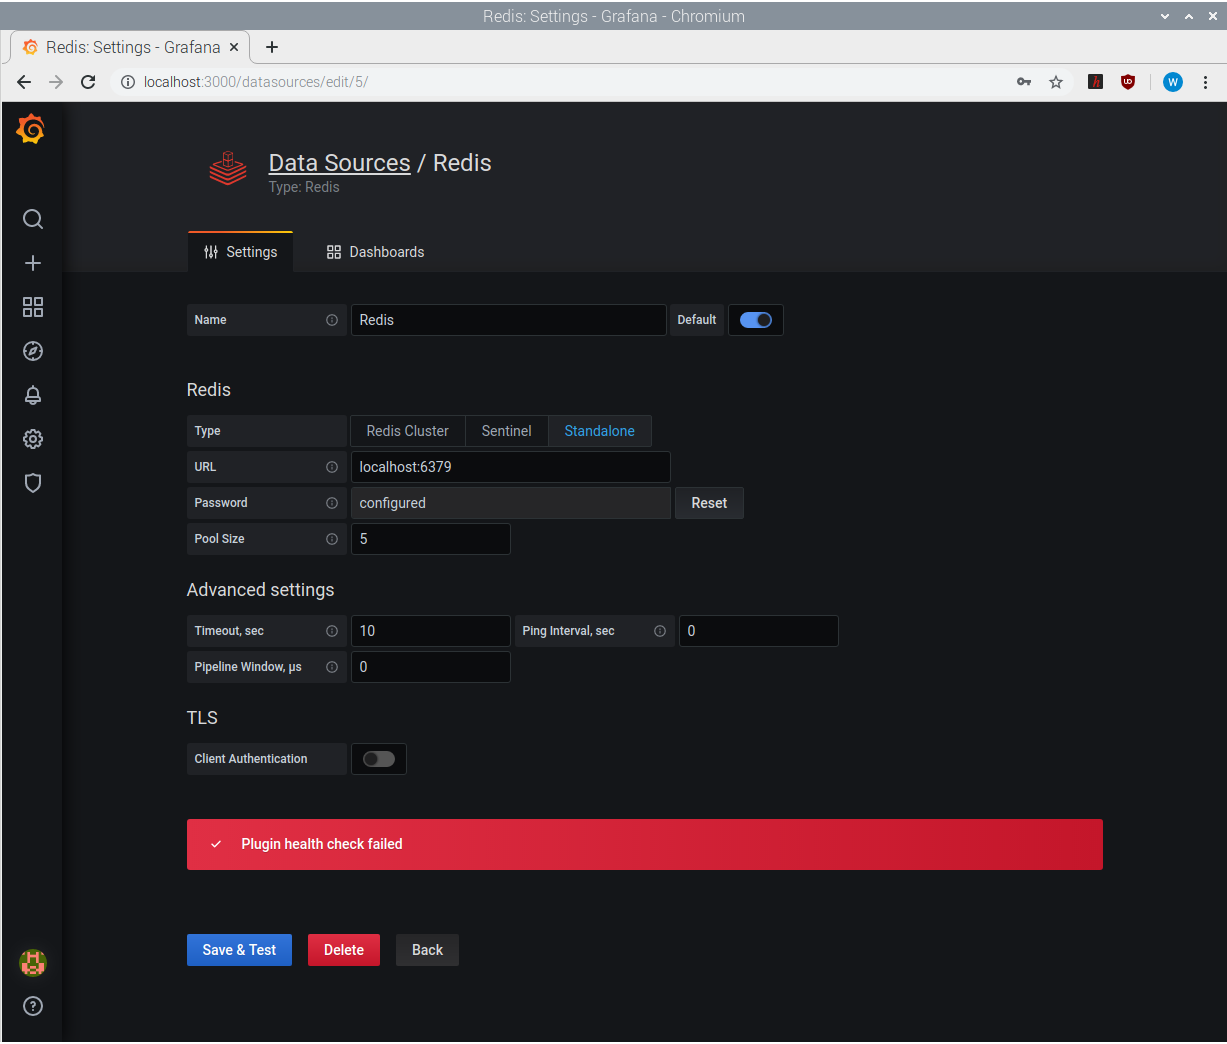The image size is (1227, 1044).
Task: Open the window title bar dropdown arrow
Action: tap(1163, 16)
